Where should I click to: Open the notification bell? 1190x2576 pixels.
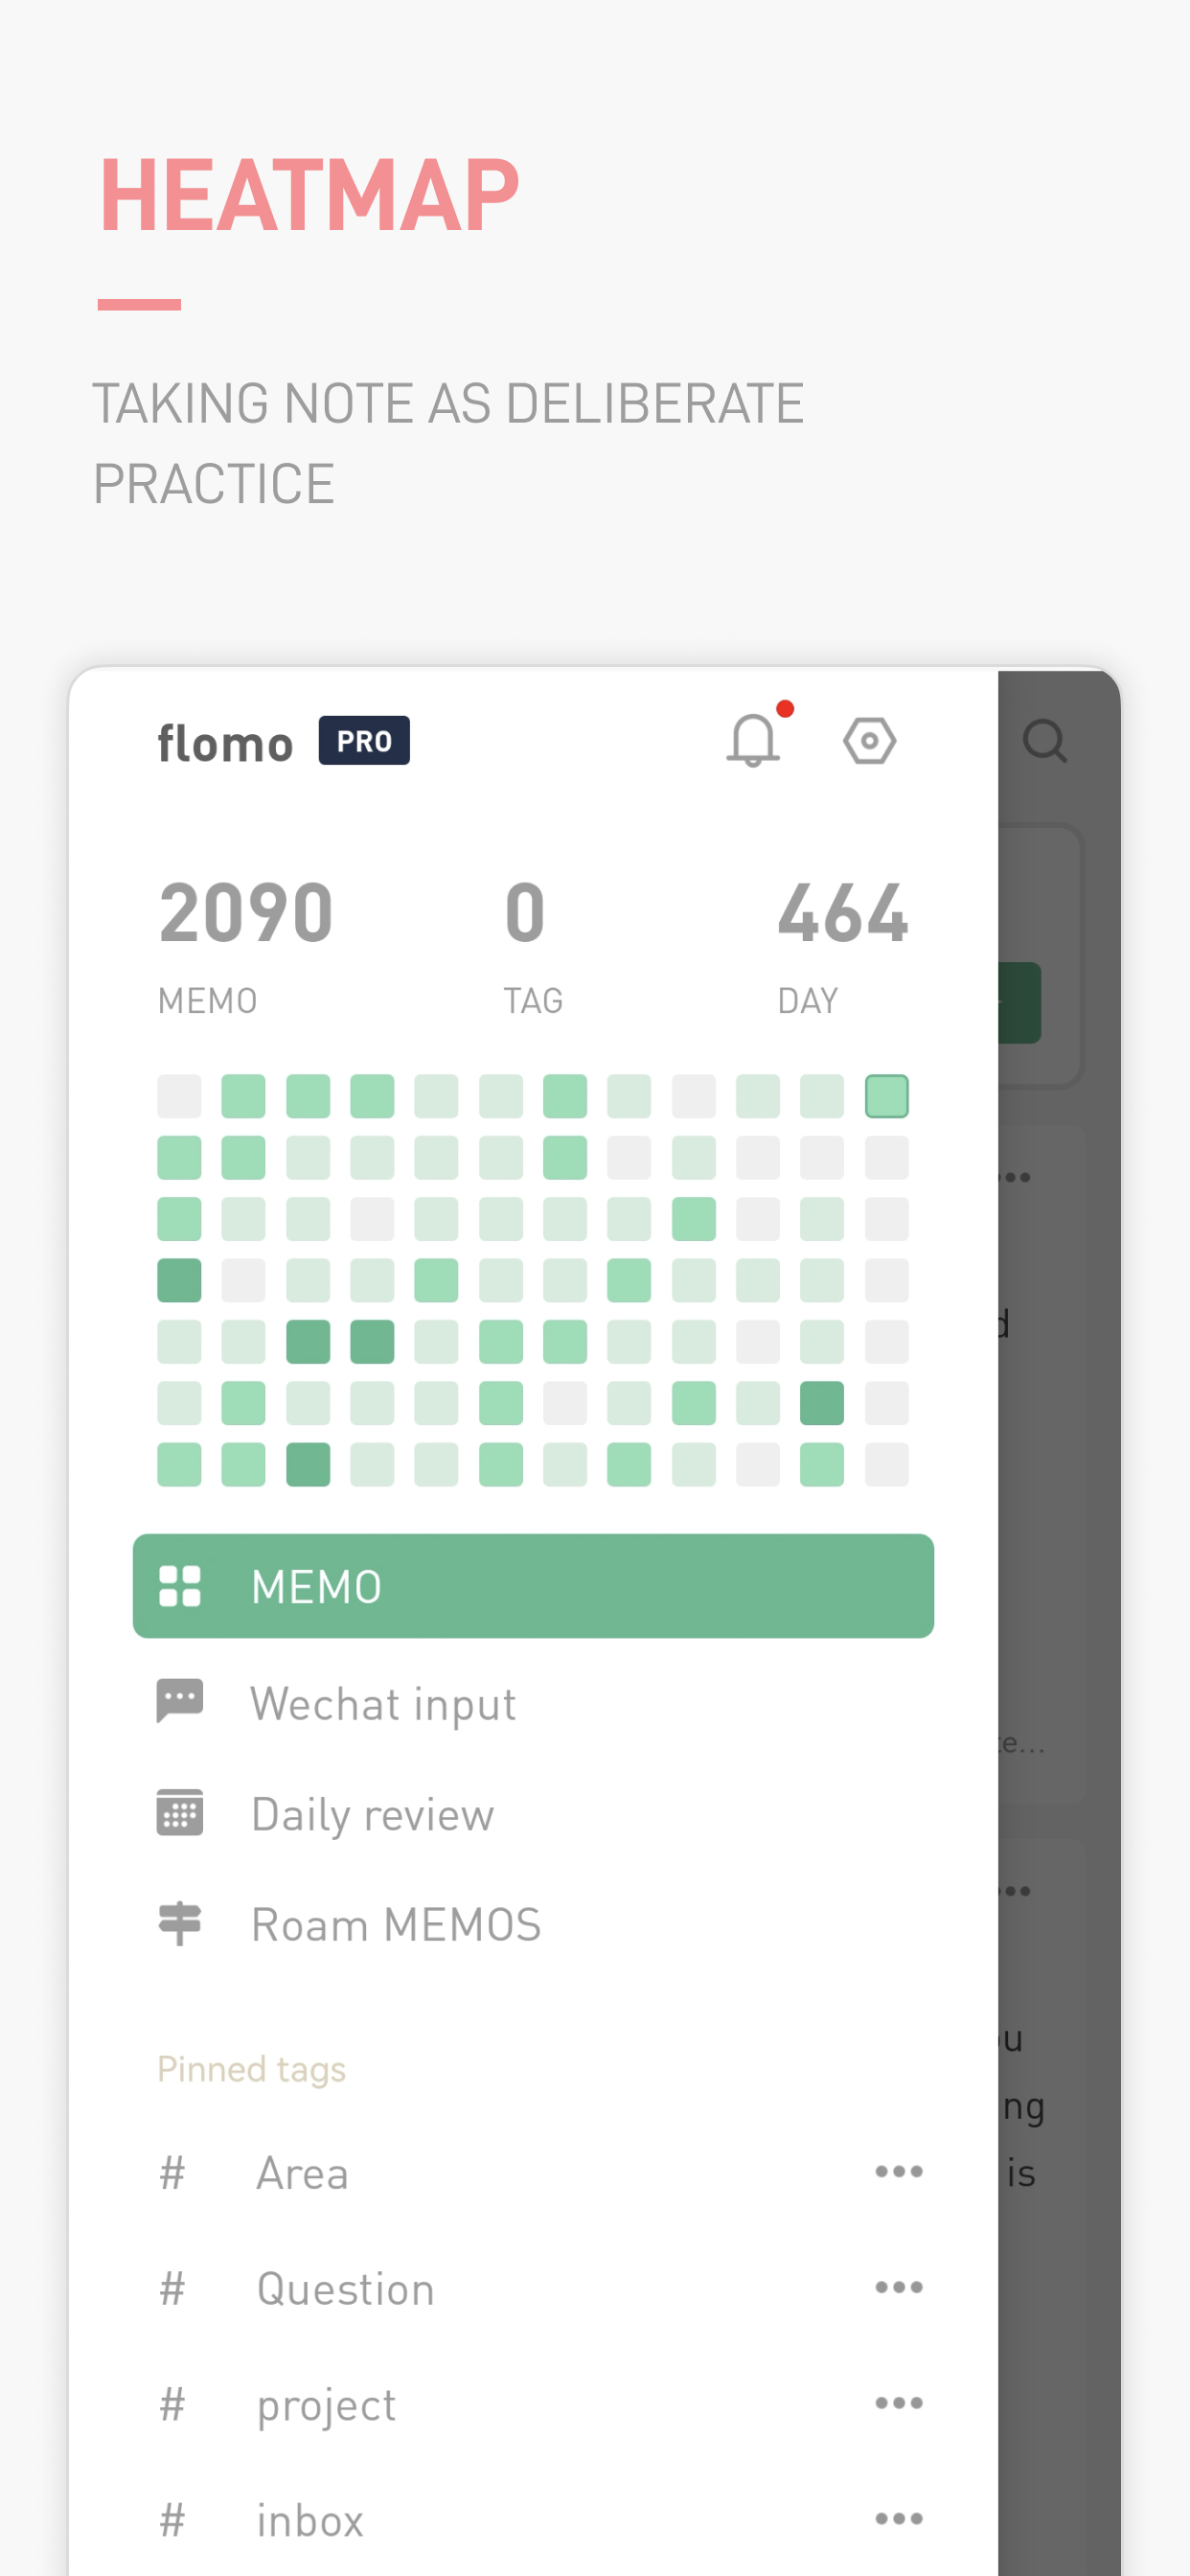click(753, 741)
